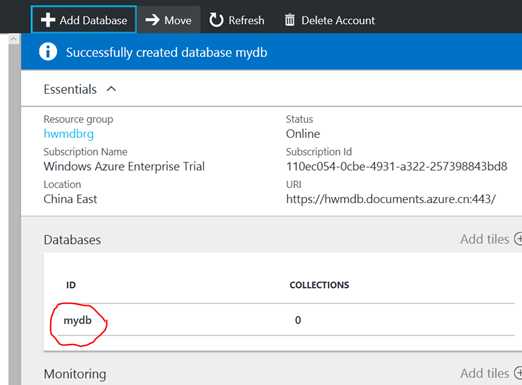The width and height of the screenshot is (522, 385).
Task: Click the Online status value
Action: point(303,134)
